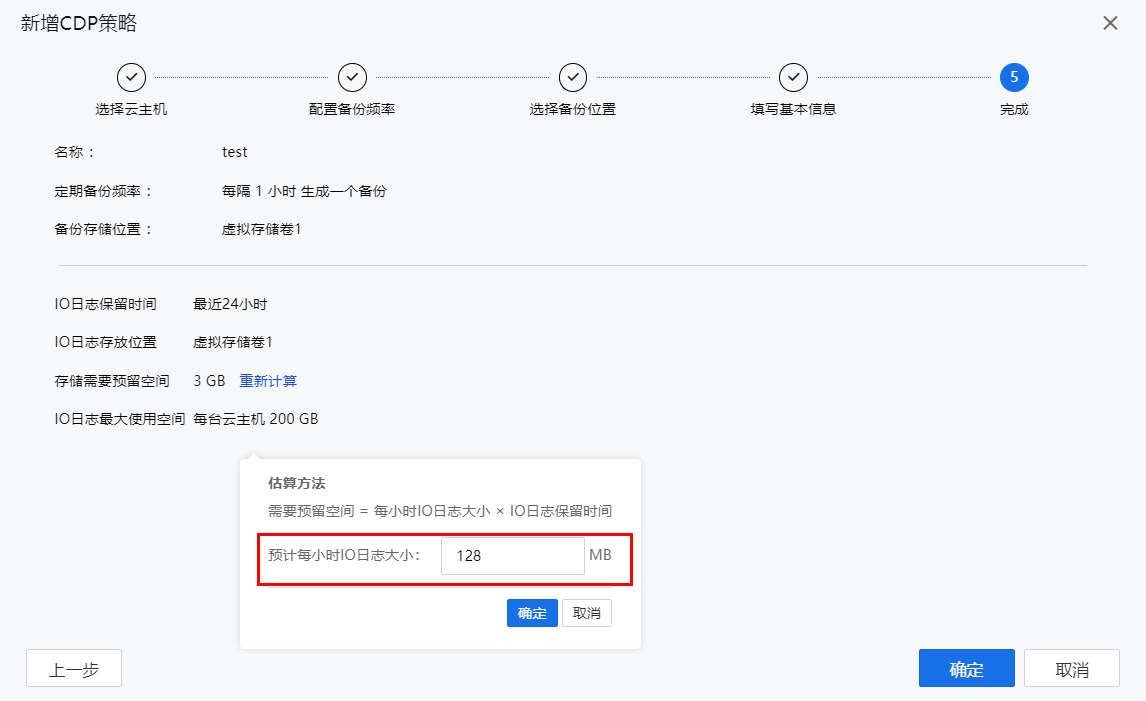Select the 选择备份位置 step label

click(573, 109)
